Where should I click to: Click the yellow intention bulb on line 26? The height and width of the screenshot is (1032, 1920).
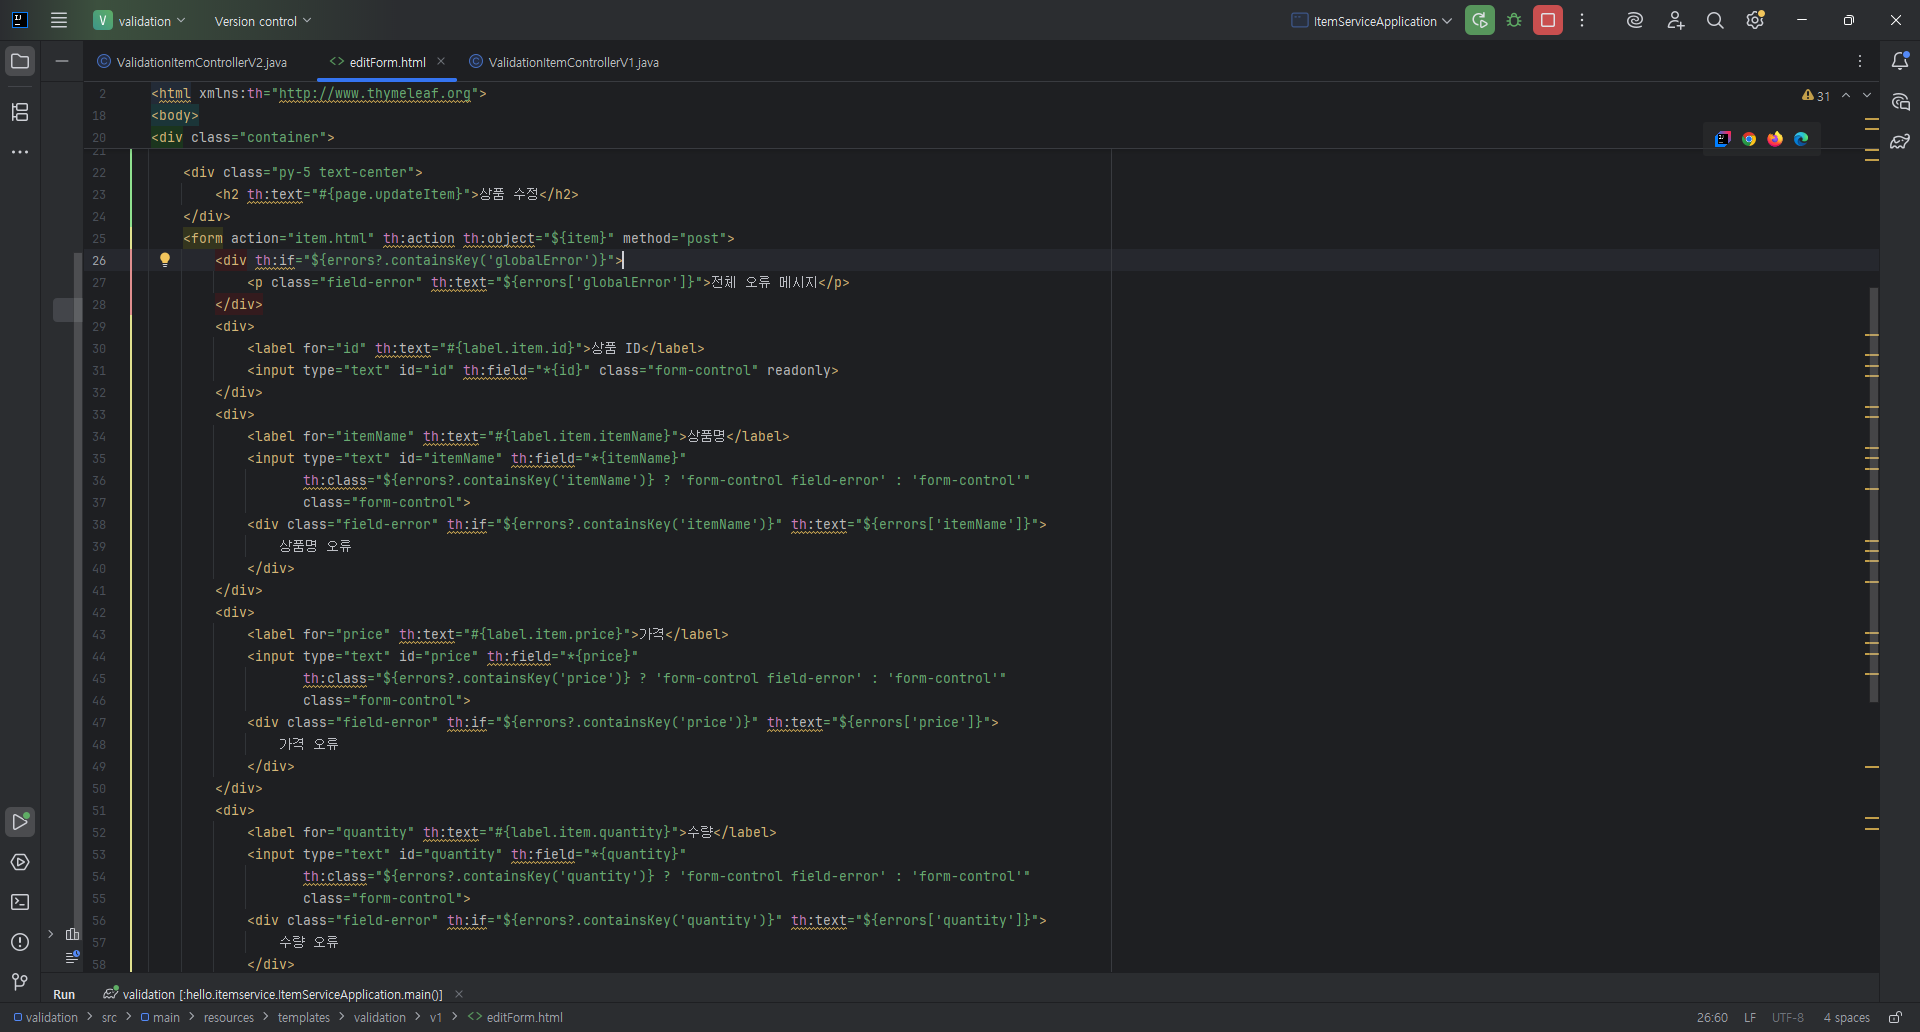[x=165, y=260]
